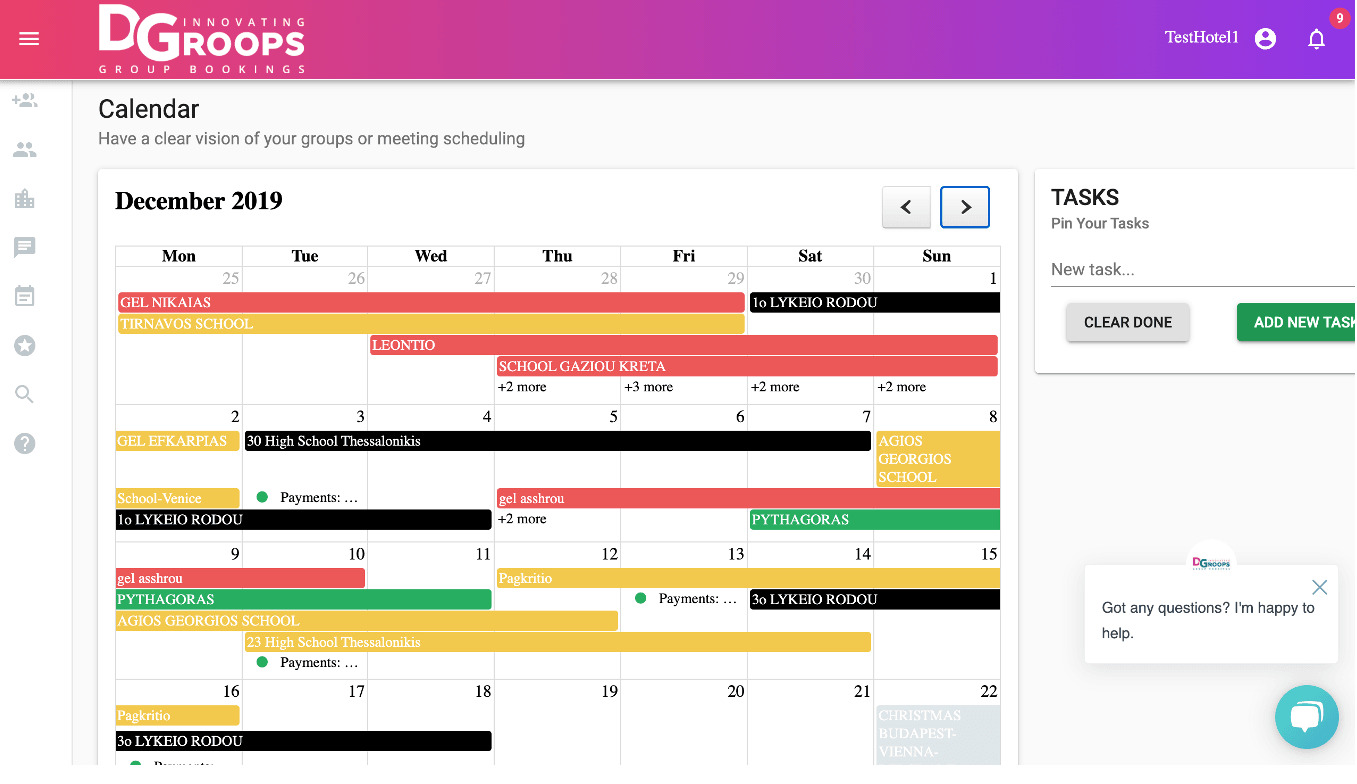Expand '+2 more' events on Thursday 5

pos(522,519)
